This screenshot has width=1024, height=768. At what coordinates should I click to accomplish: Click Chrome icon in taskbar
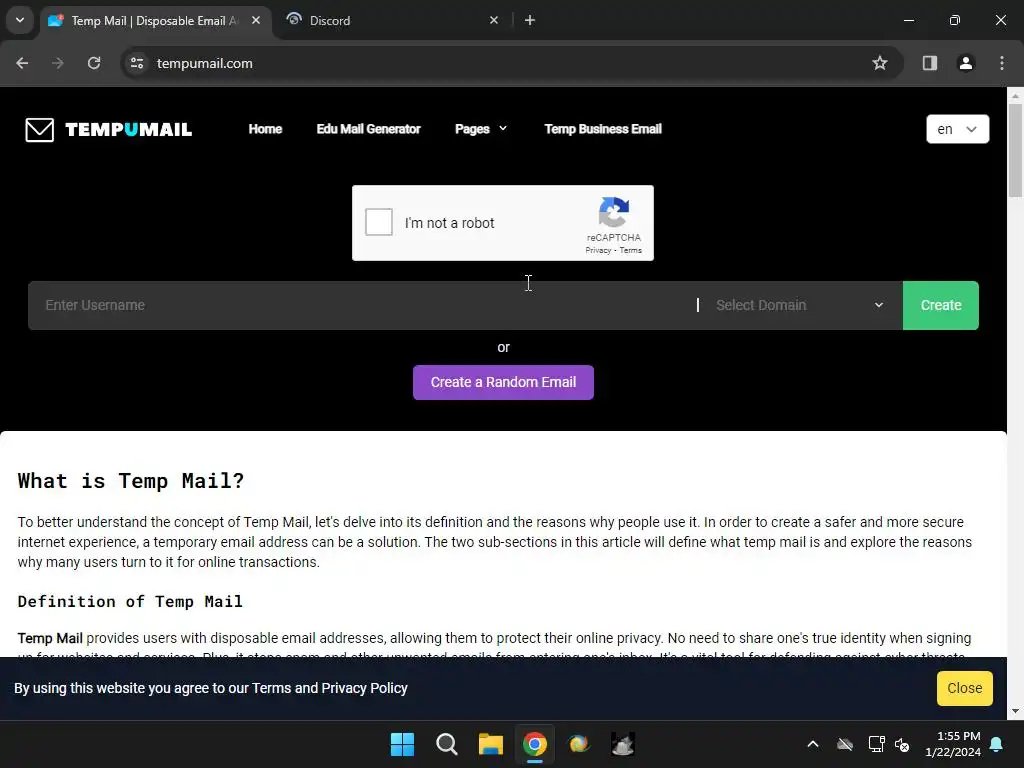pos(535,744)
